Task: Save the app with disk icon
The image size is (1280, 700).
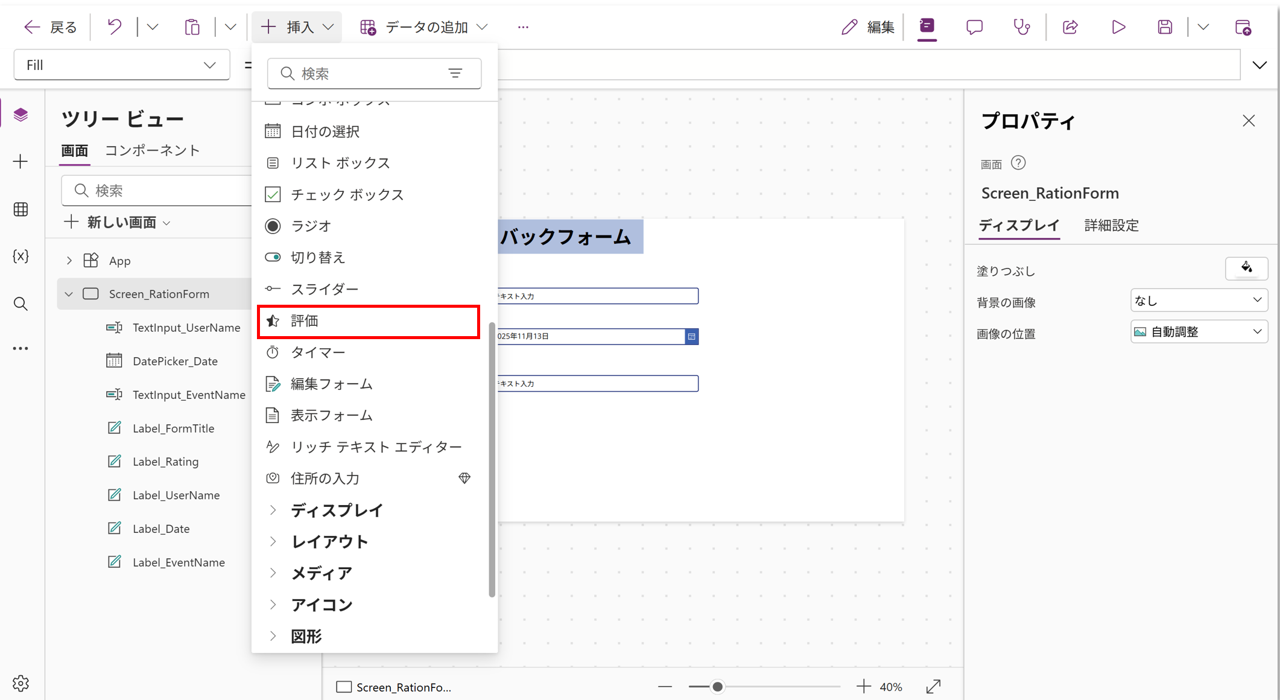Action: click(x=1165, y=27)
